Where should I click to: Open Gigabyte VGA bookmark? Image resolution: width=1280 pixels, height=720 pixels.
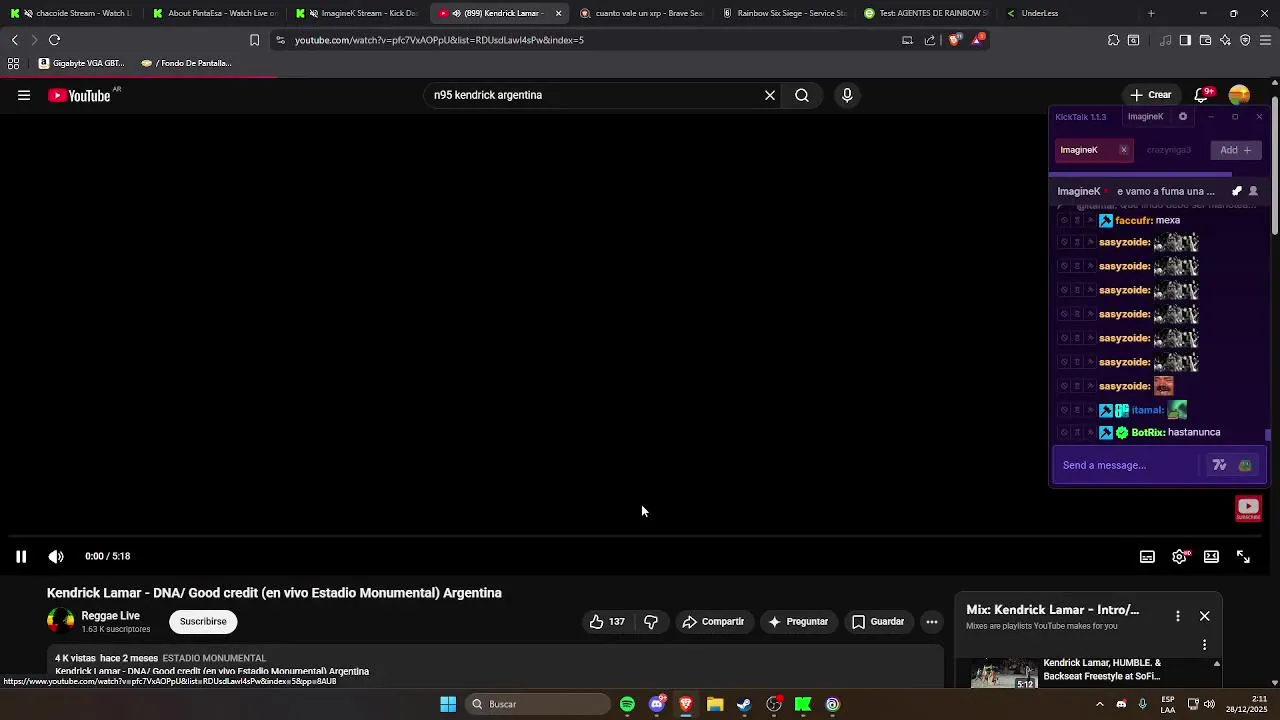pyautogui.click(x=81, y=63)
